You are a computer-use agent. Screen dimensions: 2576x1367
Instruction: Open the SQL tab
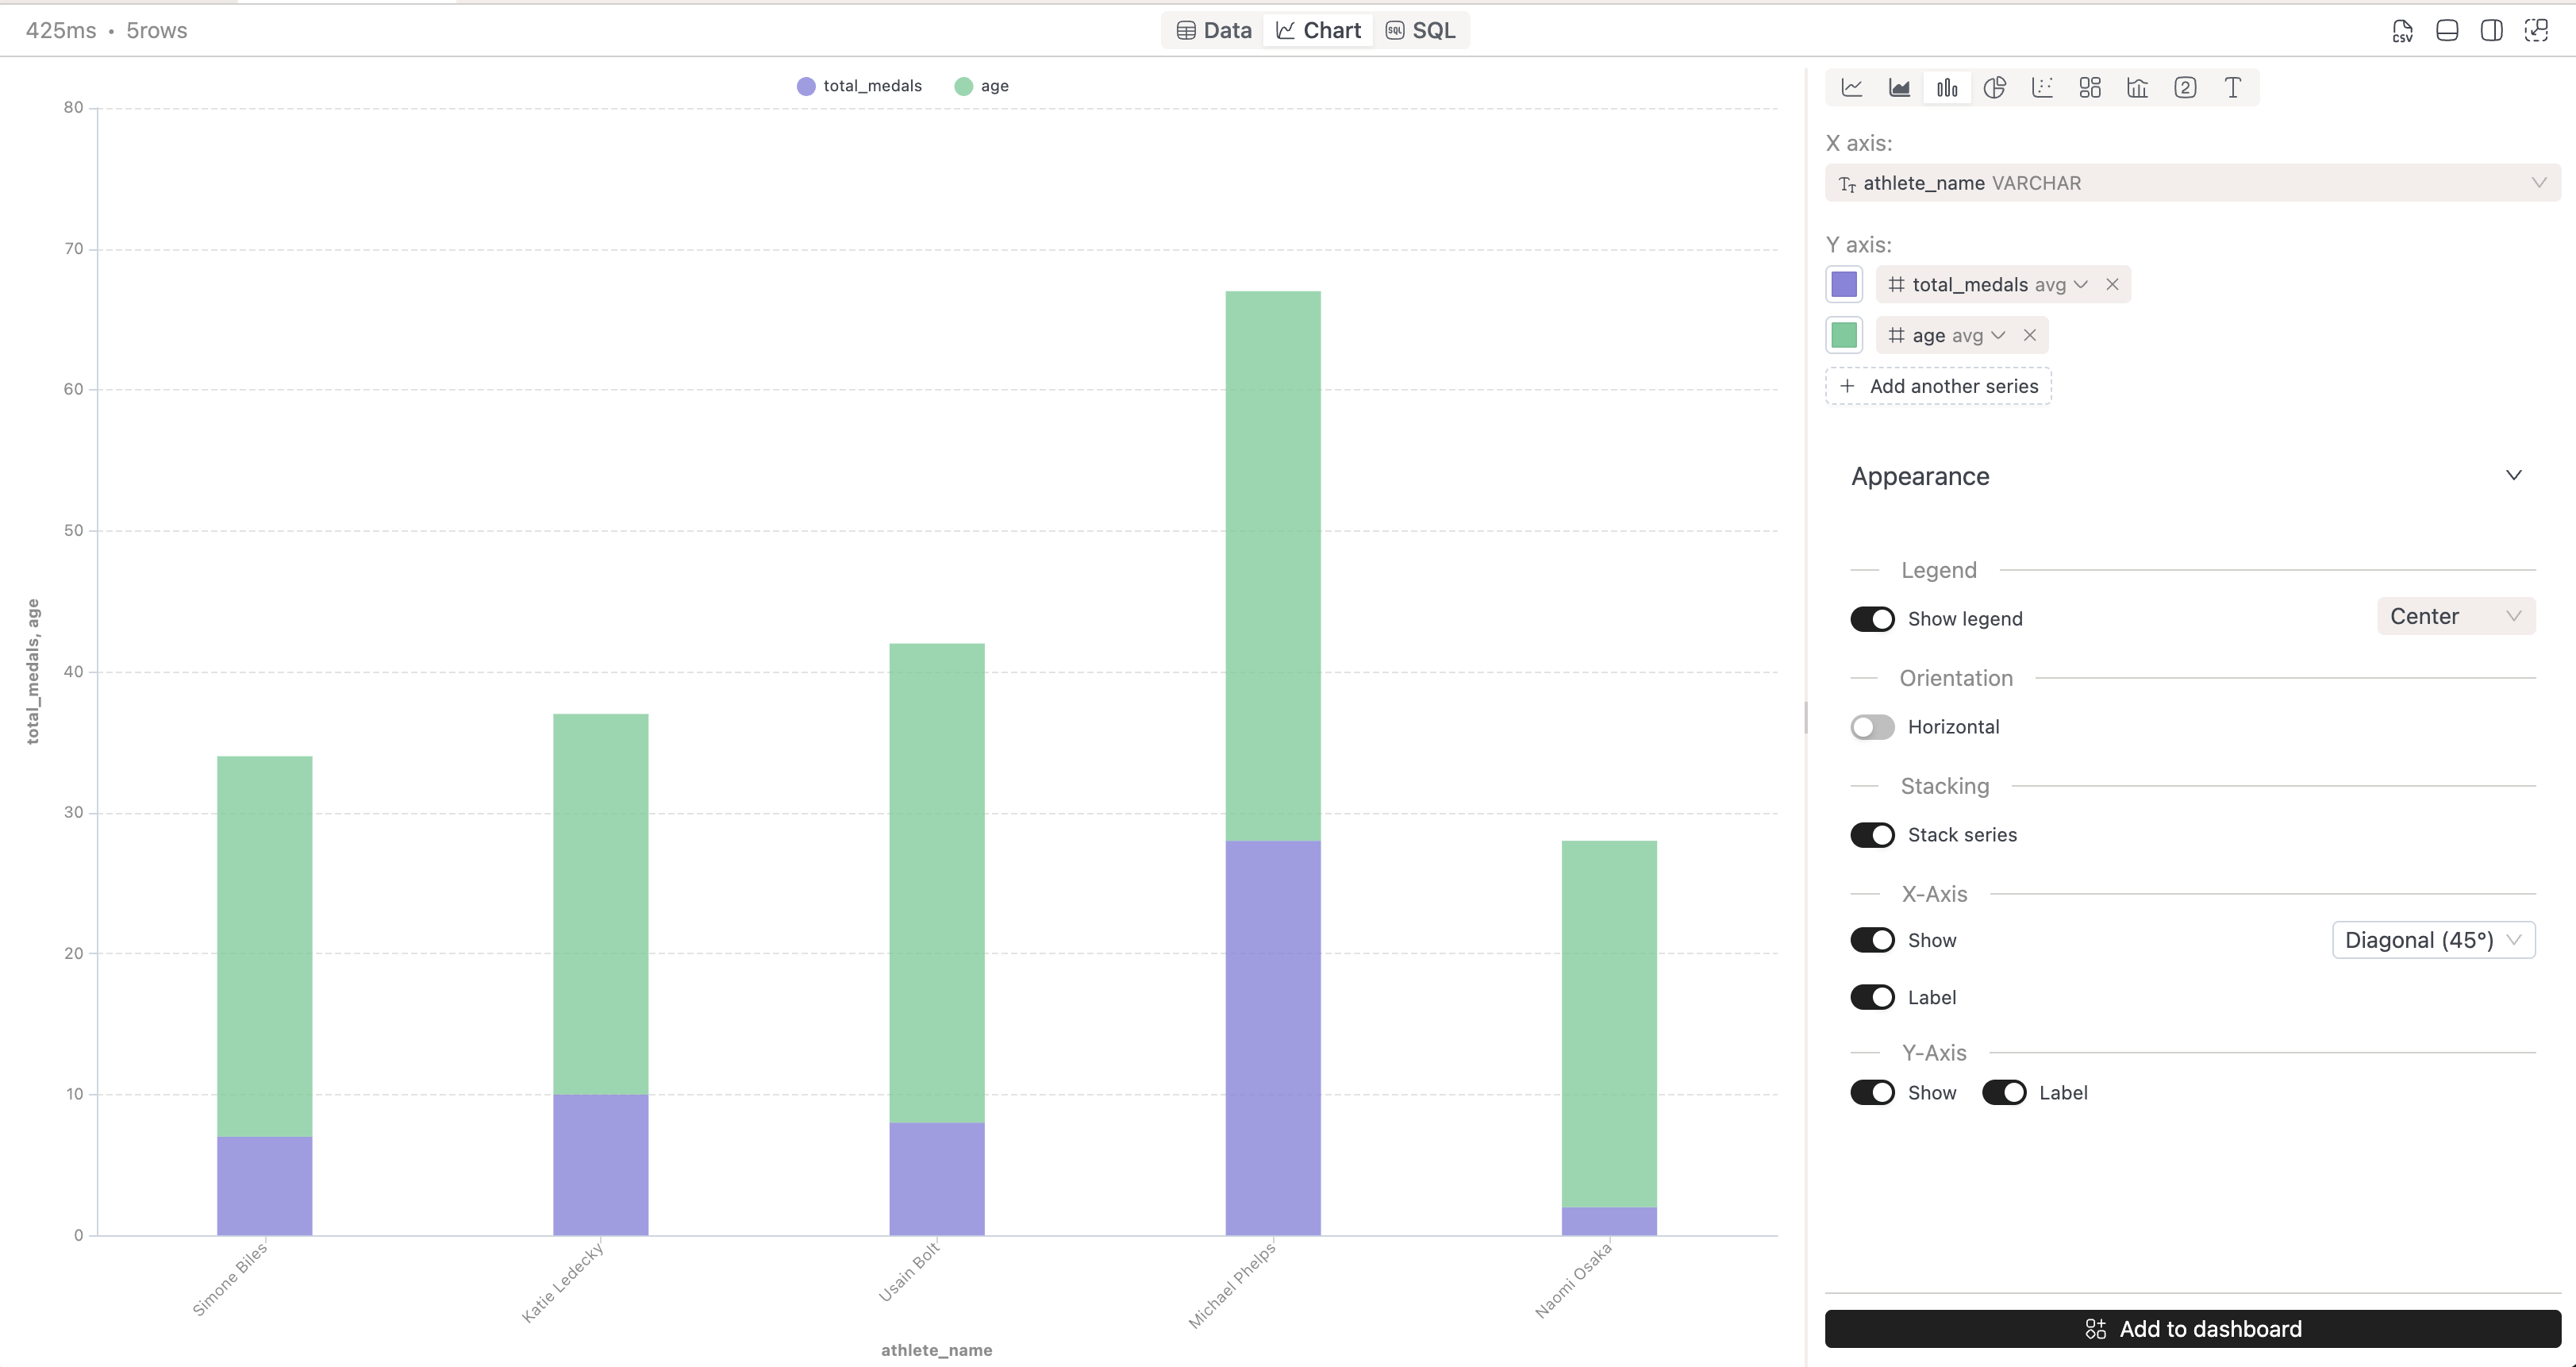click(x=1421, y=30)
